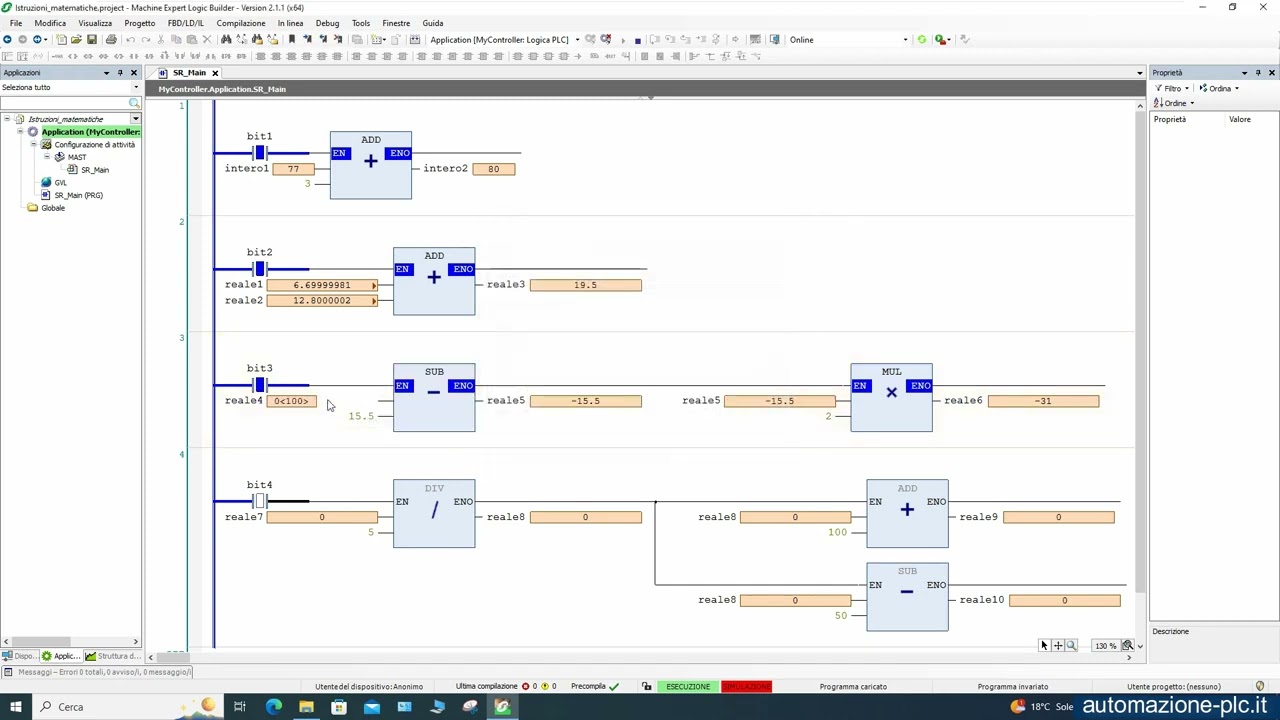Collapse the Application (MyController) tree node
1280x720 pixels.
tap(20, 132)
